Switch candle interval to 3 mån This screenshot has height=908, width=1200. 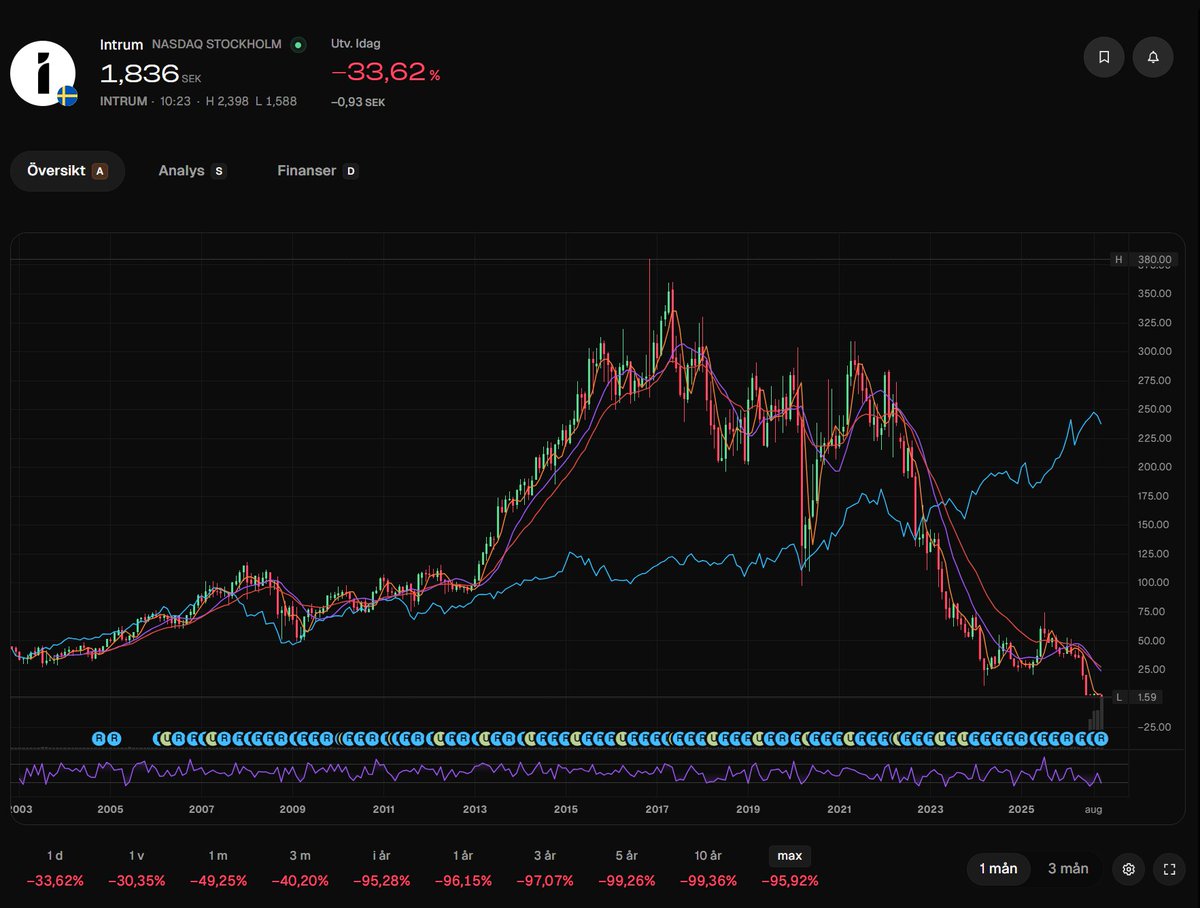(x=1068, y=869)
